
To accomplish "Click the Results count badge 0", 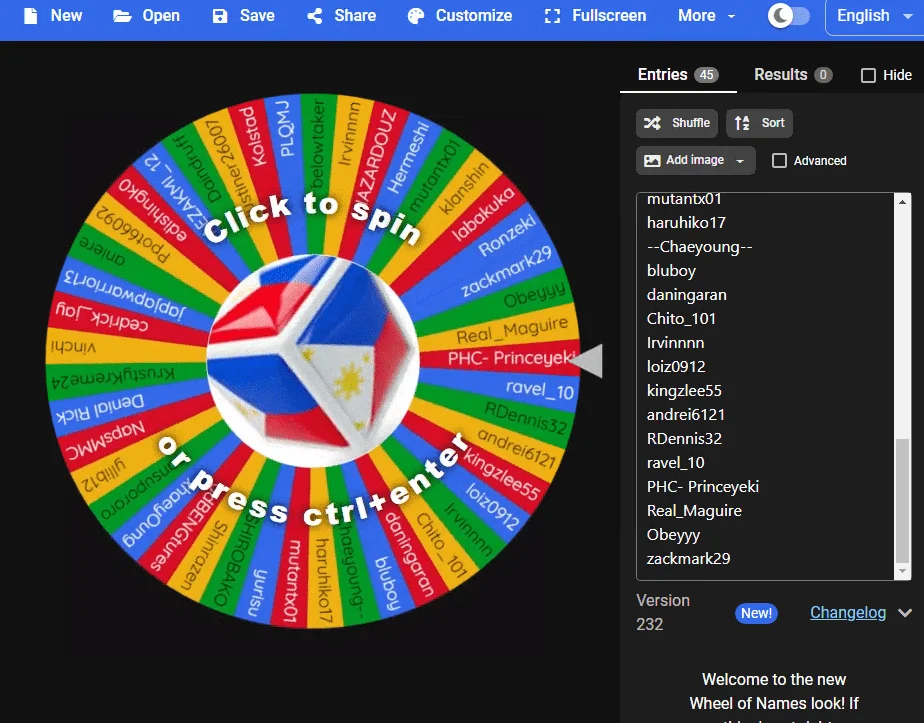I will (823, 75).
